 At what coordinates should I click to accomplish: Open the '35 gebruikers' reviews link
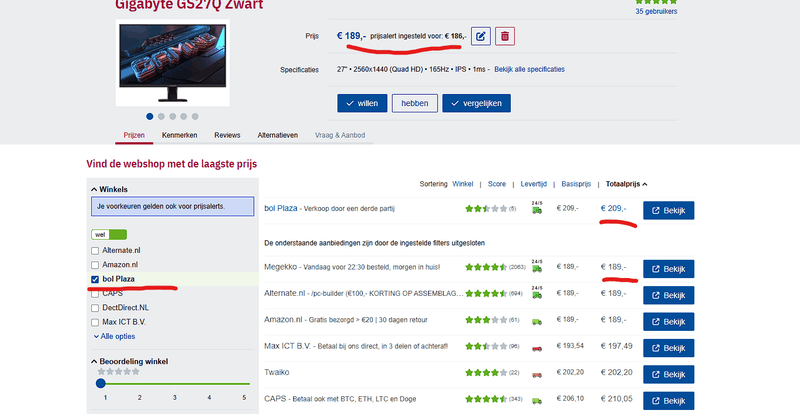click(x=656, y=11)
